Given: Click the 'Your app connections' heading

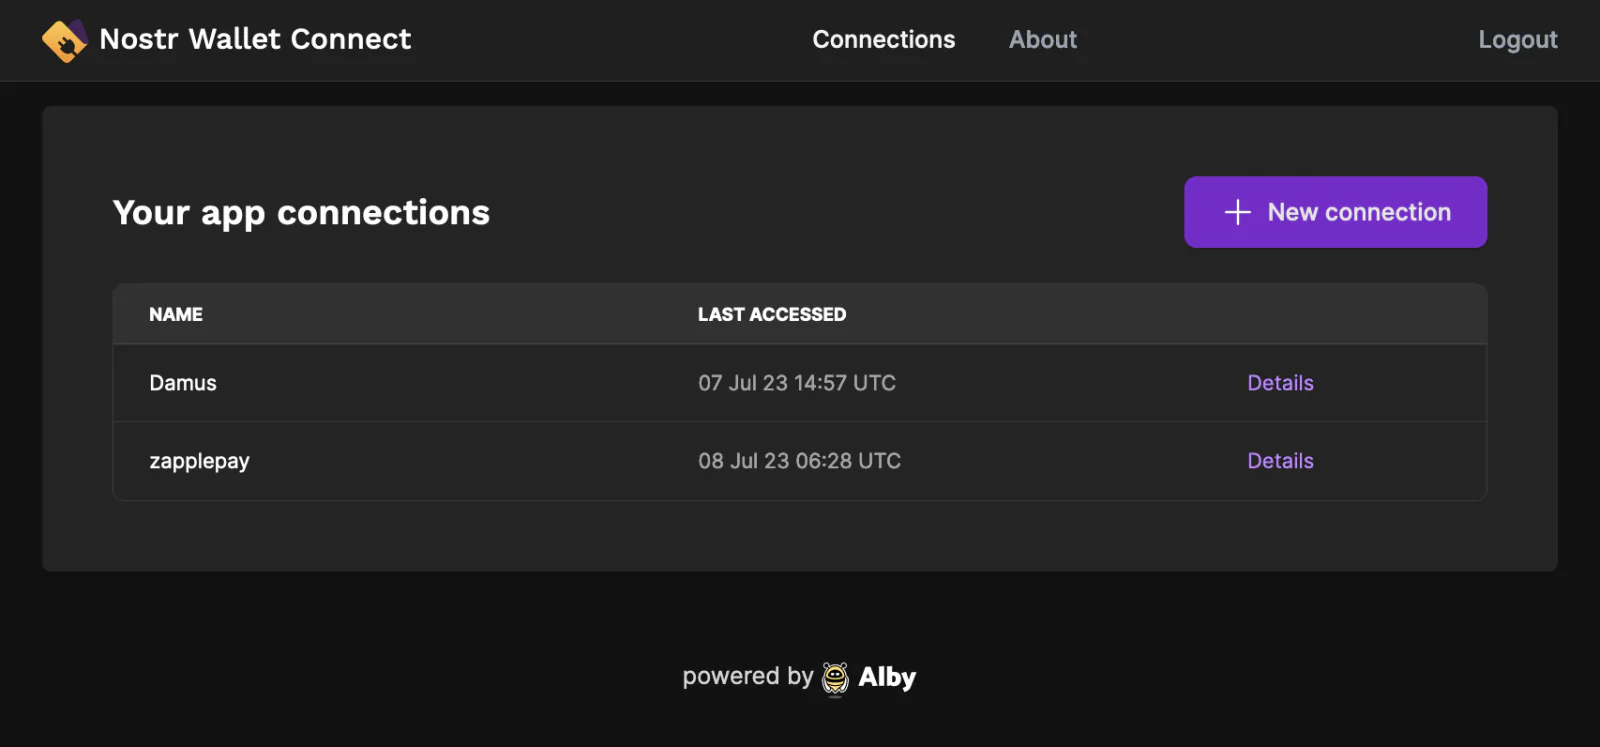Looking at the screenshot, I should pos(301,213).
